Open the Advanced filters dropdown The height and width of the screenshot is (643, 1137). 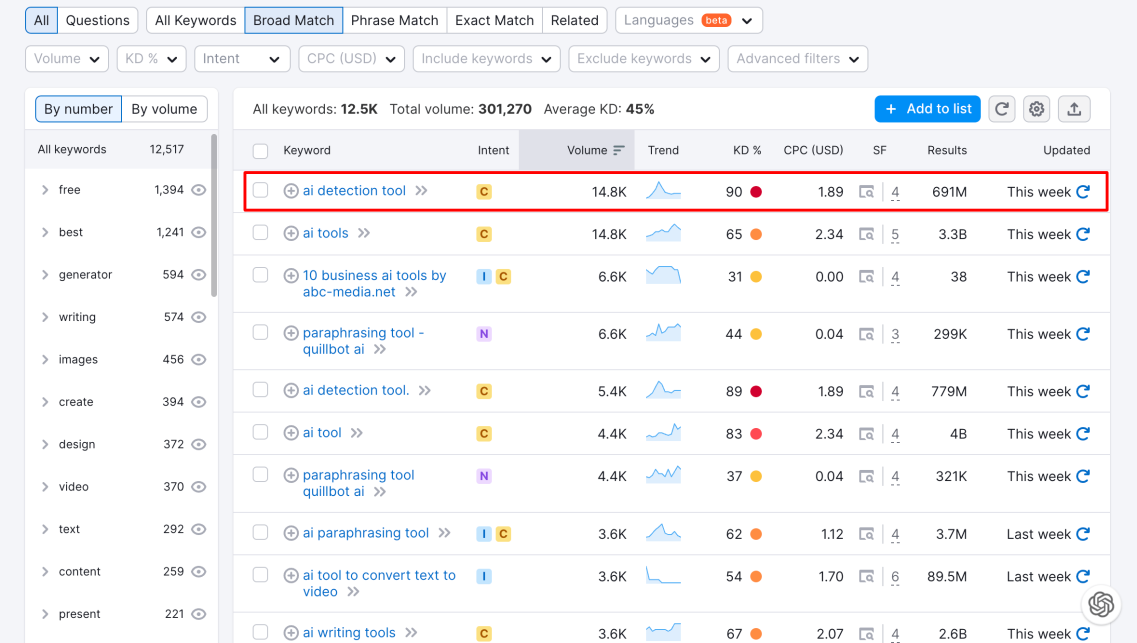pos(797,59)
